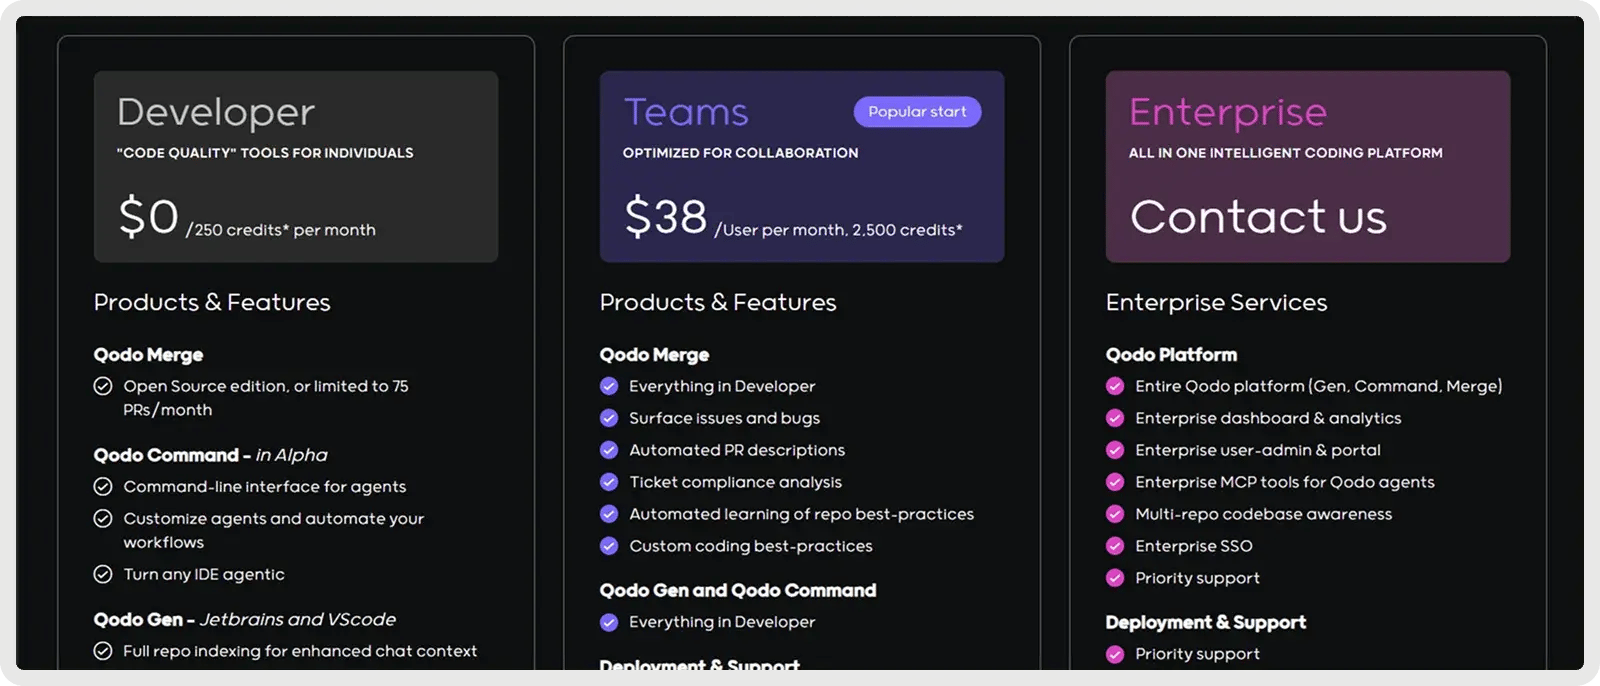Viewport: 1600px width, 686px height.
Task: Click the check icon beside "Enterprise user-admin & portal"
Action: (1115, 450)
